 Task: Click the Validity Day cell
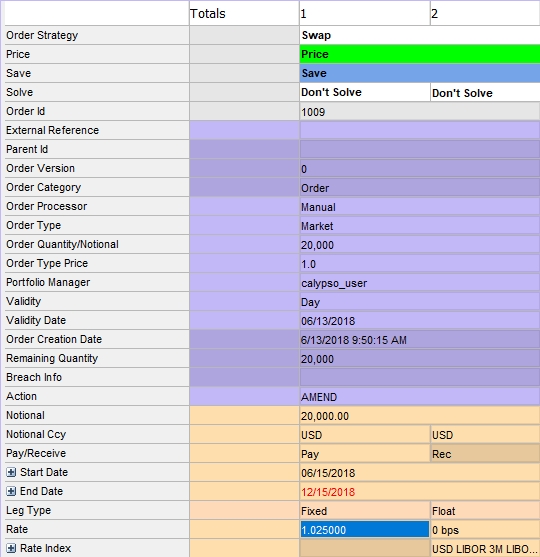(x=420, y=302)
